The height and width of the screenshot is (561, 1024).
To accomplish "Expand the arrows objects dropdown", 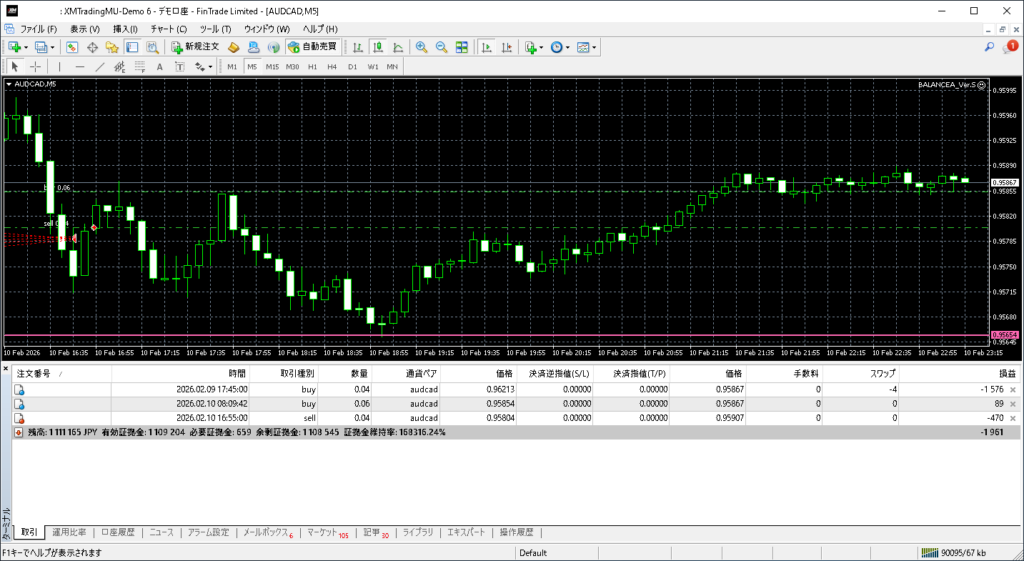I will point(210,67).
